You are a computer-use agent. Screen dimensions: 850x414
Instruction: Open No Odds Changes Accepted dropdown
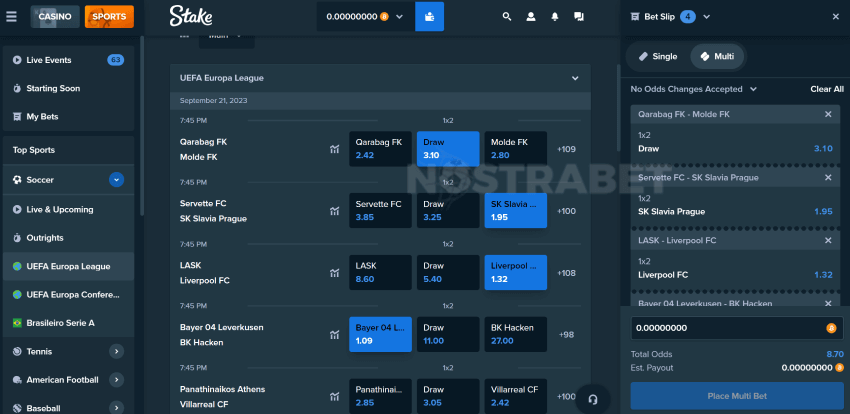click(693, 89)
